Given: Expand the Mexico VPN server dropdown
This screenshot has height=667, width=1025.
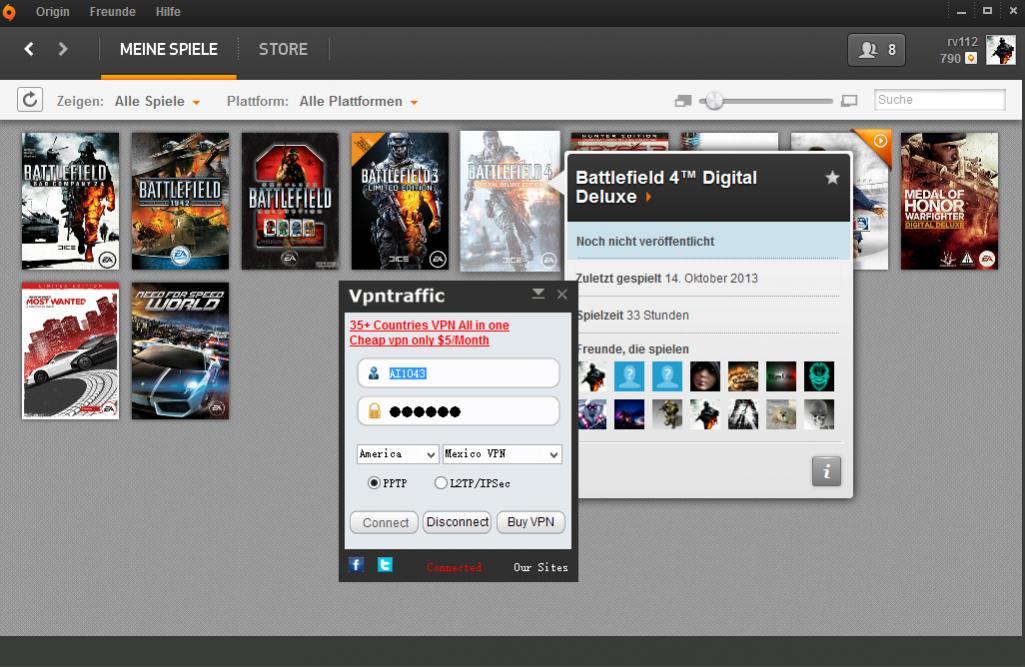Looking at the screenshot, I should point(501,454).
